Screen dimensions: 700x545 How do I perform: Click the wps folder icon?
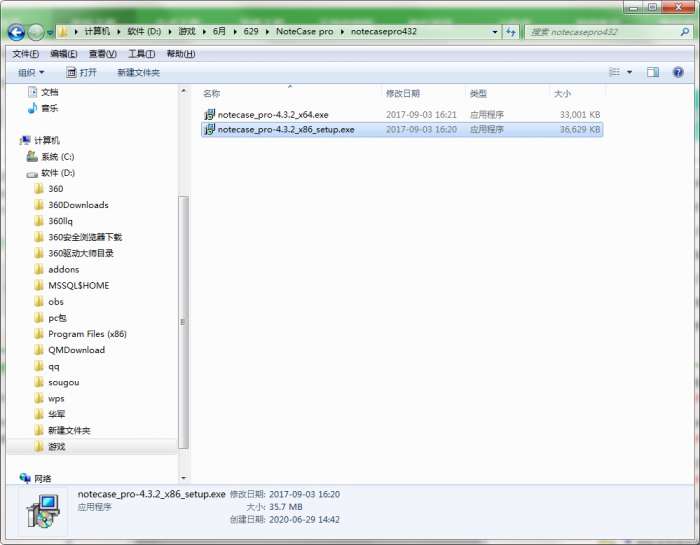[x=39, y=398]
